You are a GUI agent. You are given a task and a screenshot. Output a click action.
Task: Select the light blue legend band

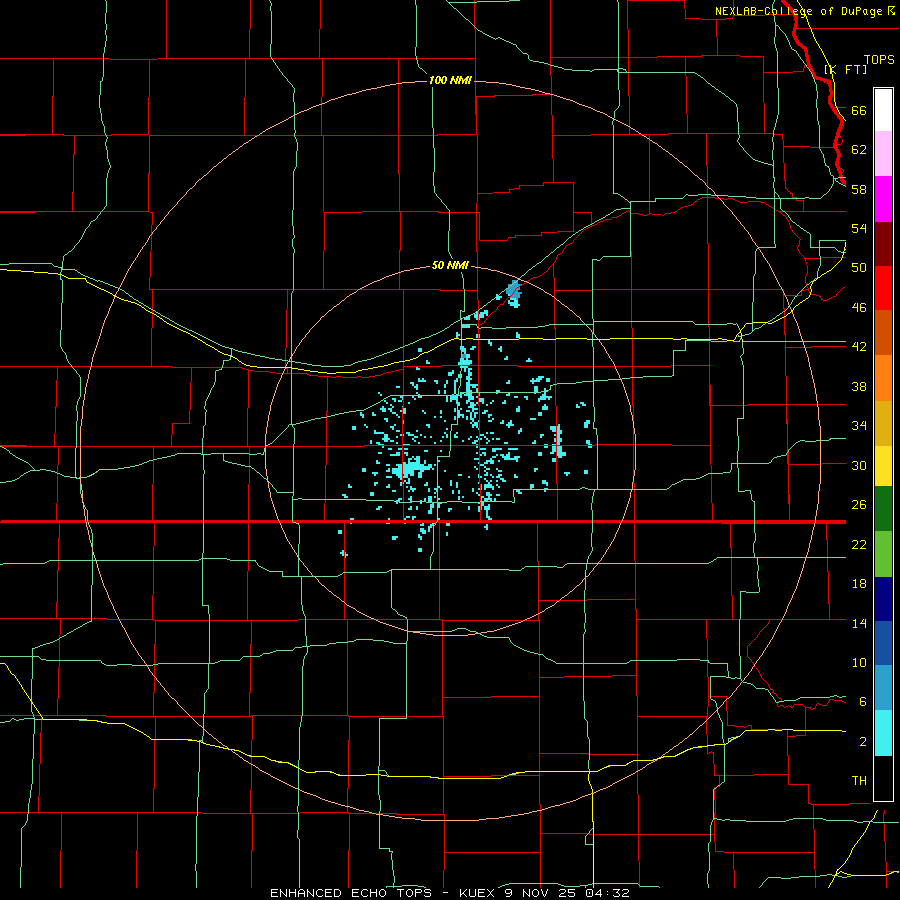(x=883, y=688)
